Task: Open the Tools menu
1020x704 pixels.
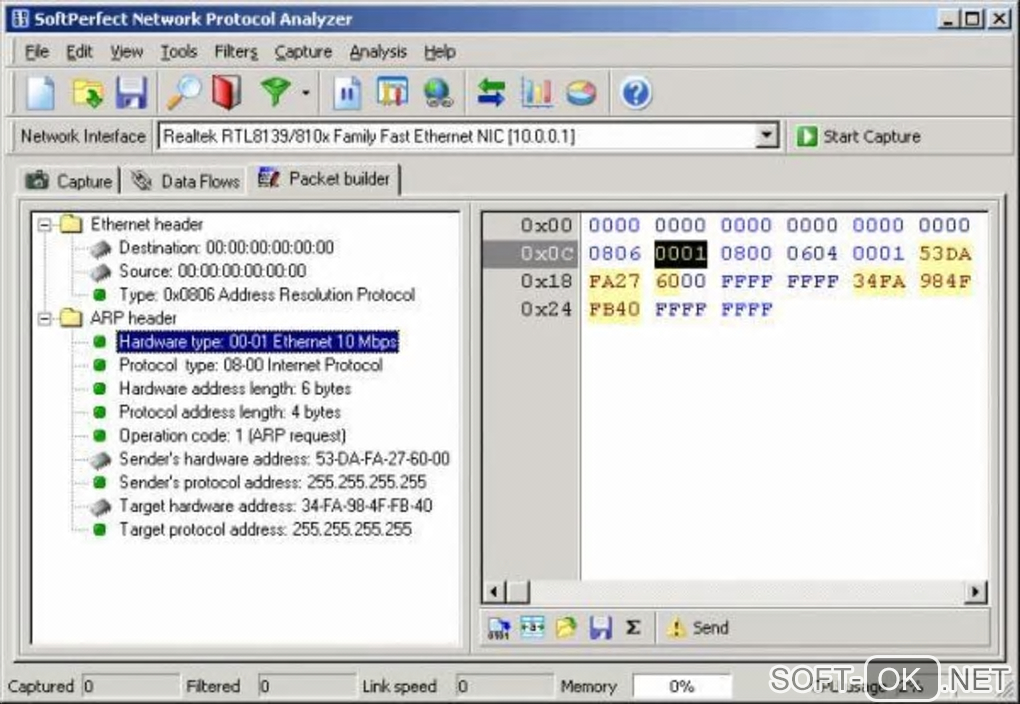Action: tap(179, 51)
